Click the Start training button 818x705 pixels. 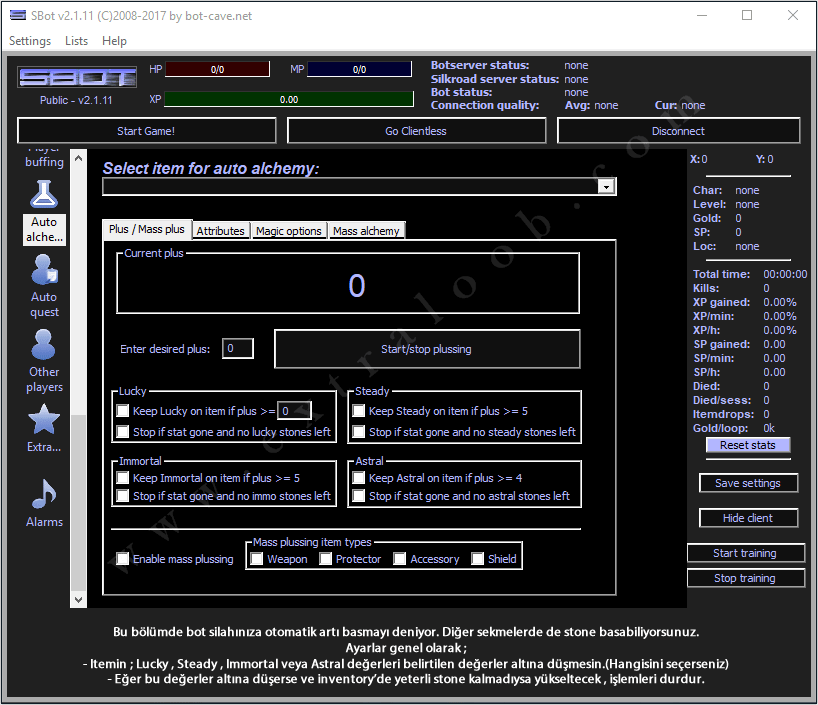pyautogui.click(x=745, y=553)
